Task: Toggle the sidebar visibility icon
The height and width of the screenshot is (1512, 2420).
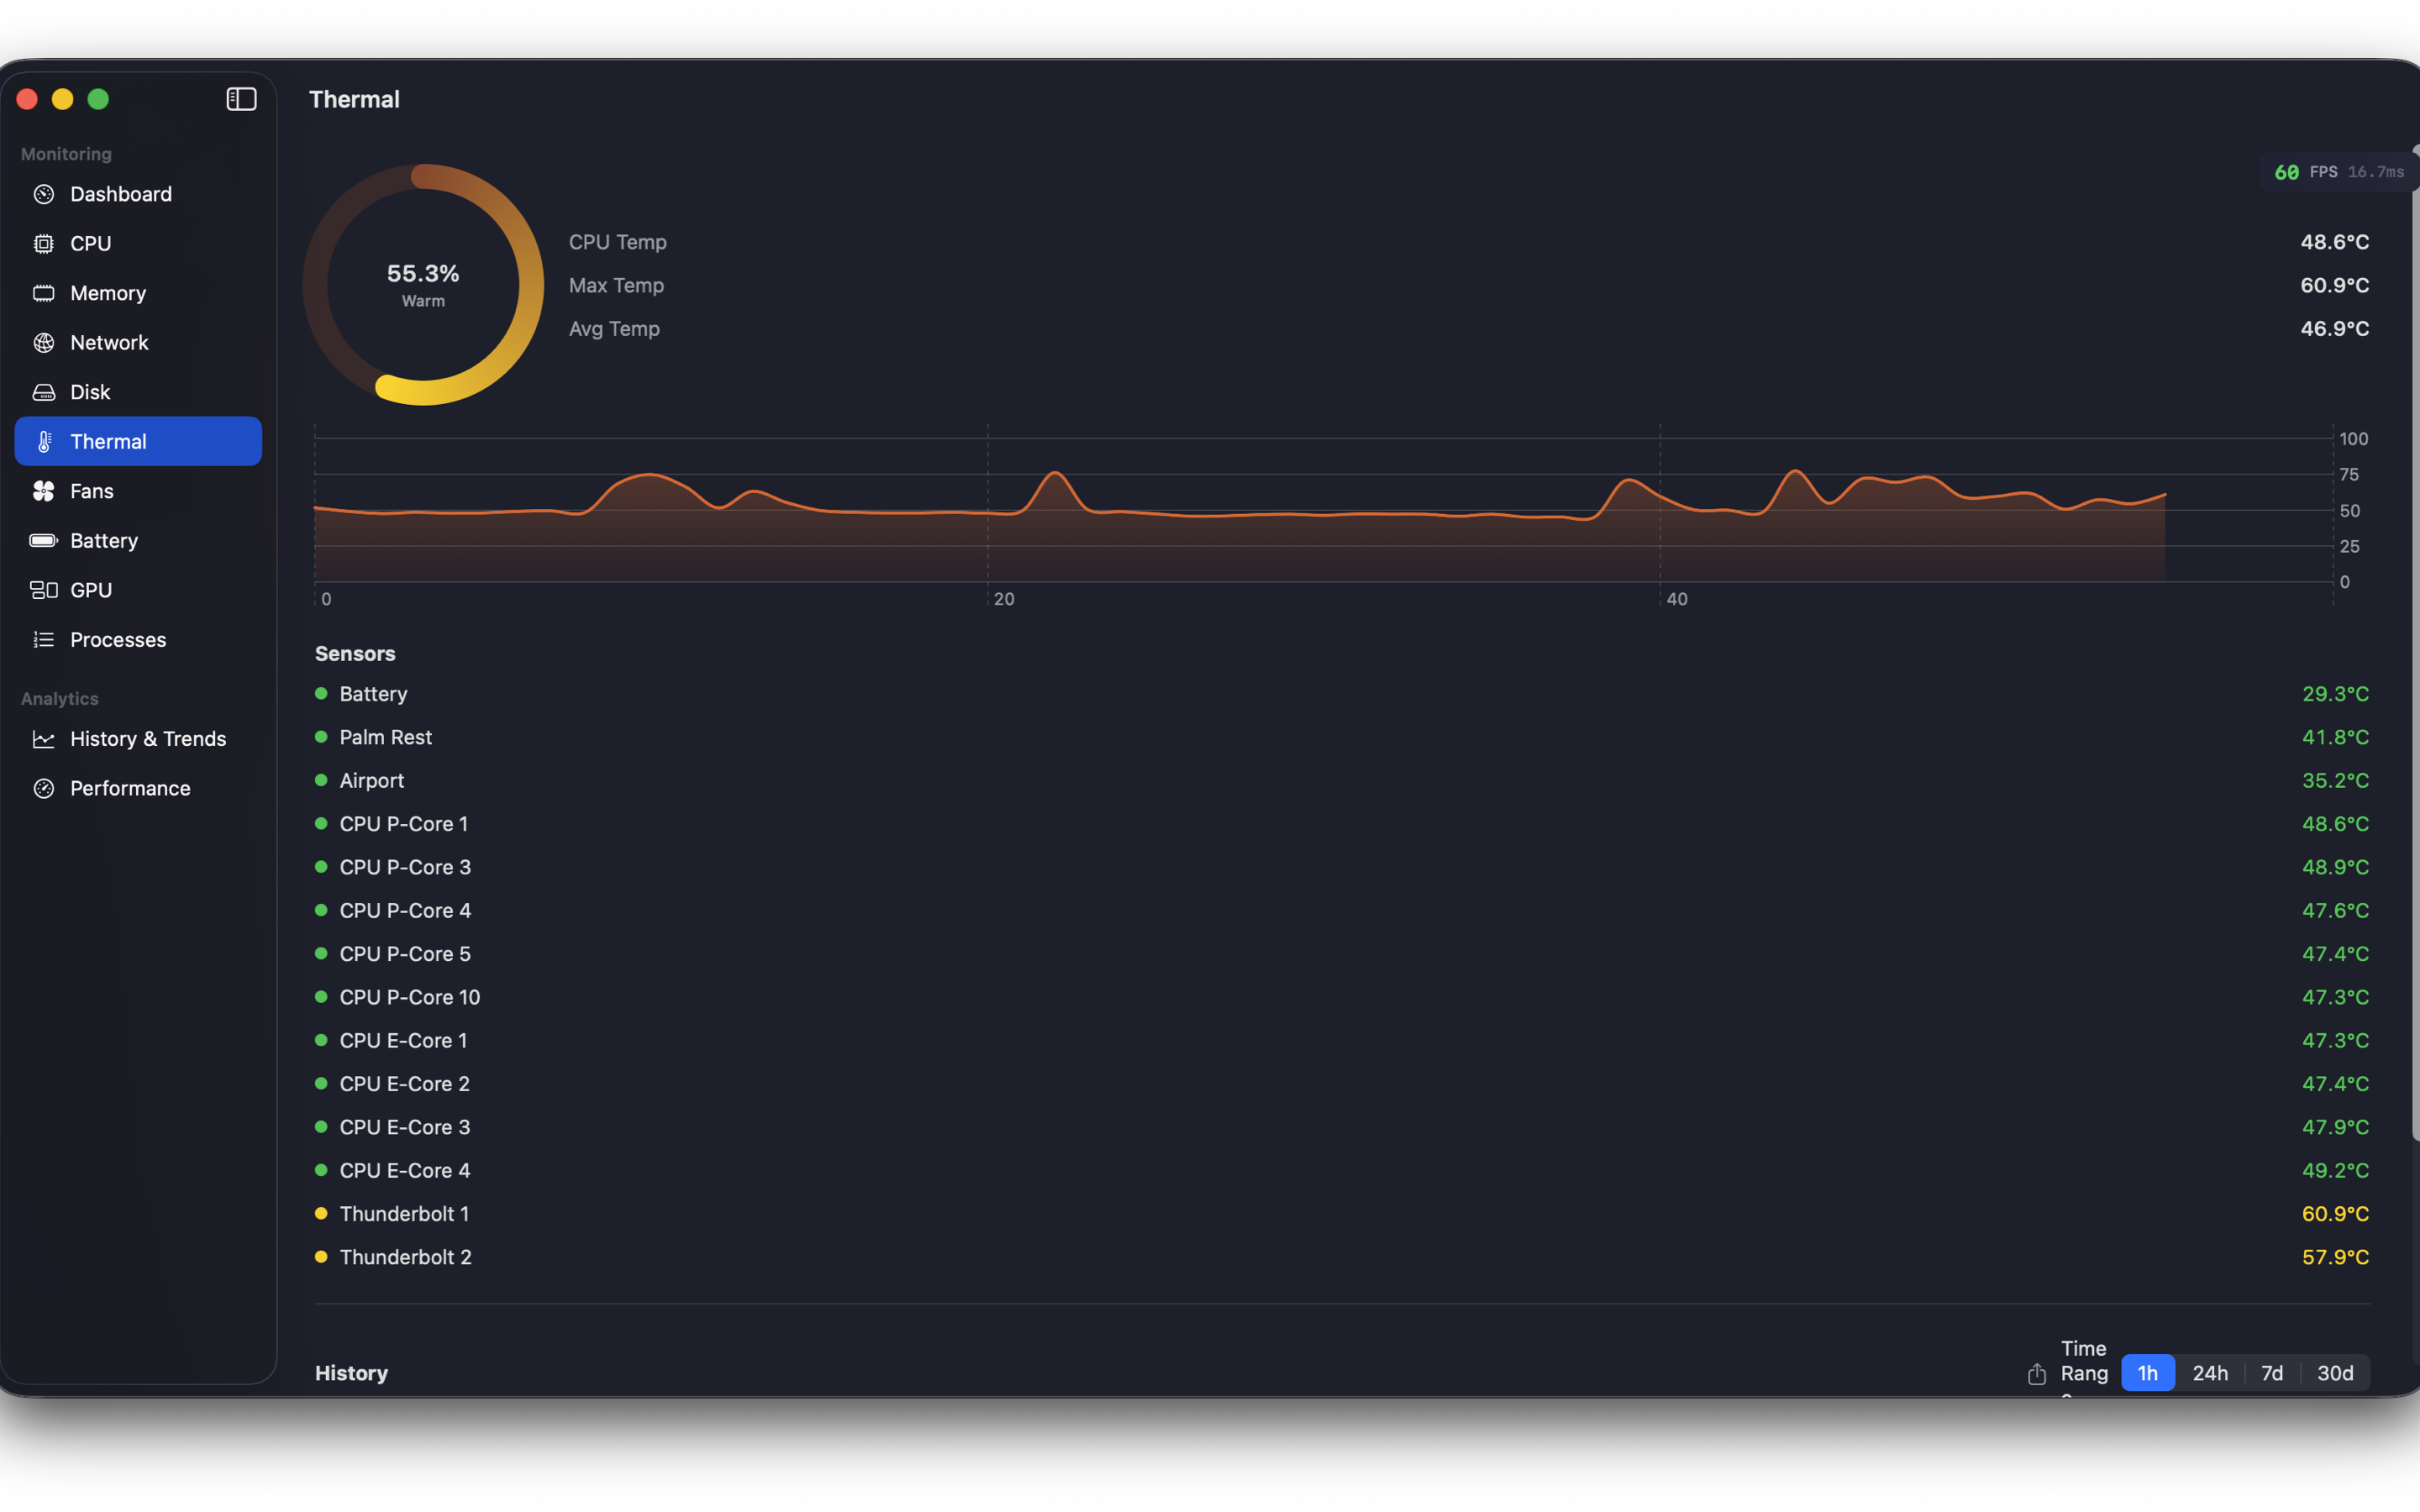Action: click(x=241, y=99)
